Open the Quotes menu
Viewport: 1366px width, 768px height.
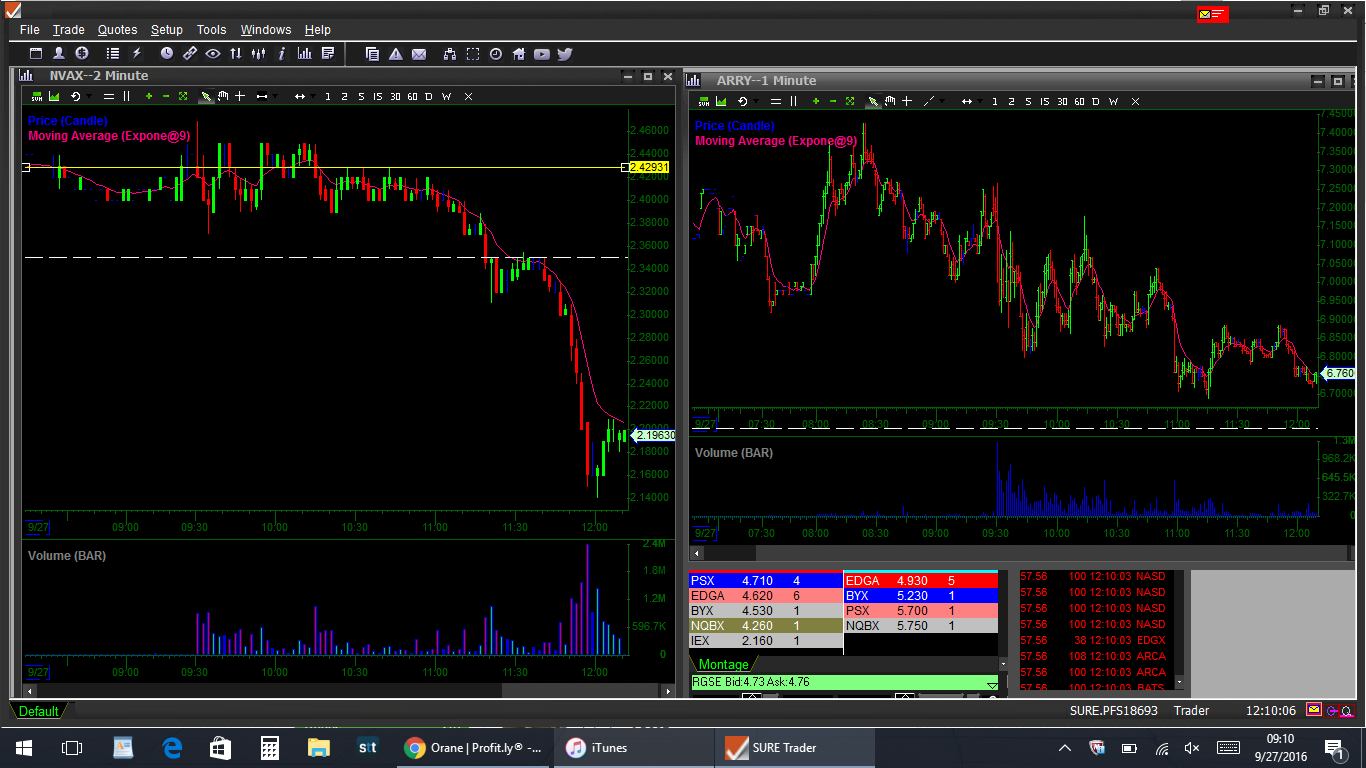coord(117,30)
